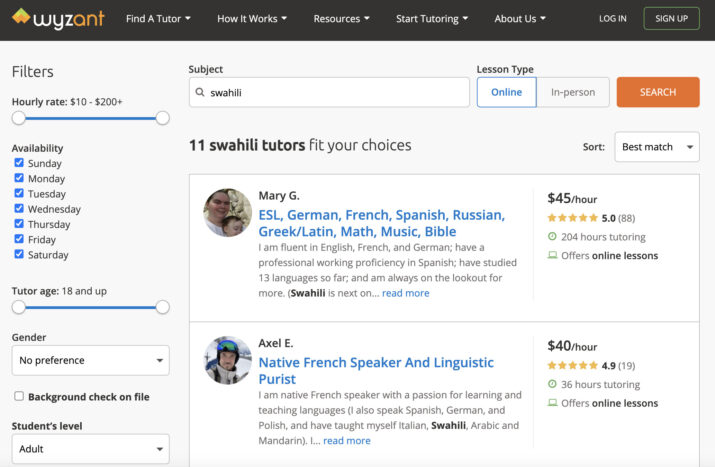Click the orange SEARCH button
715x467 pixels.
point(658,92)
